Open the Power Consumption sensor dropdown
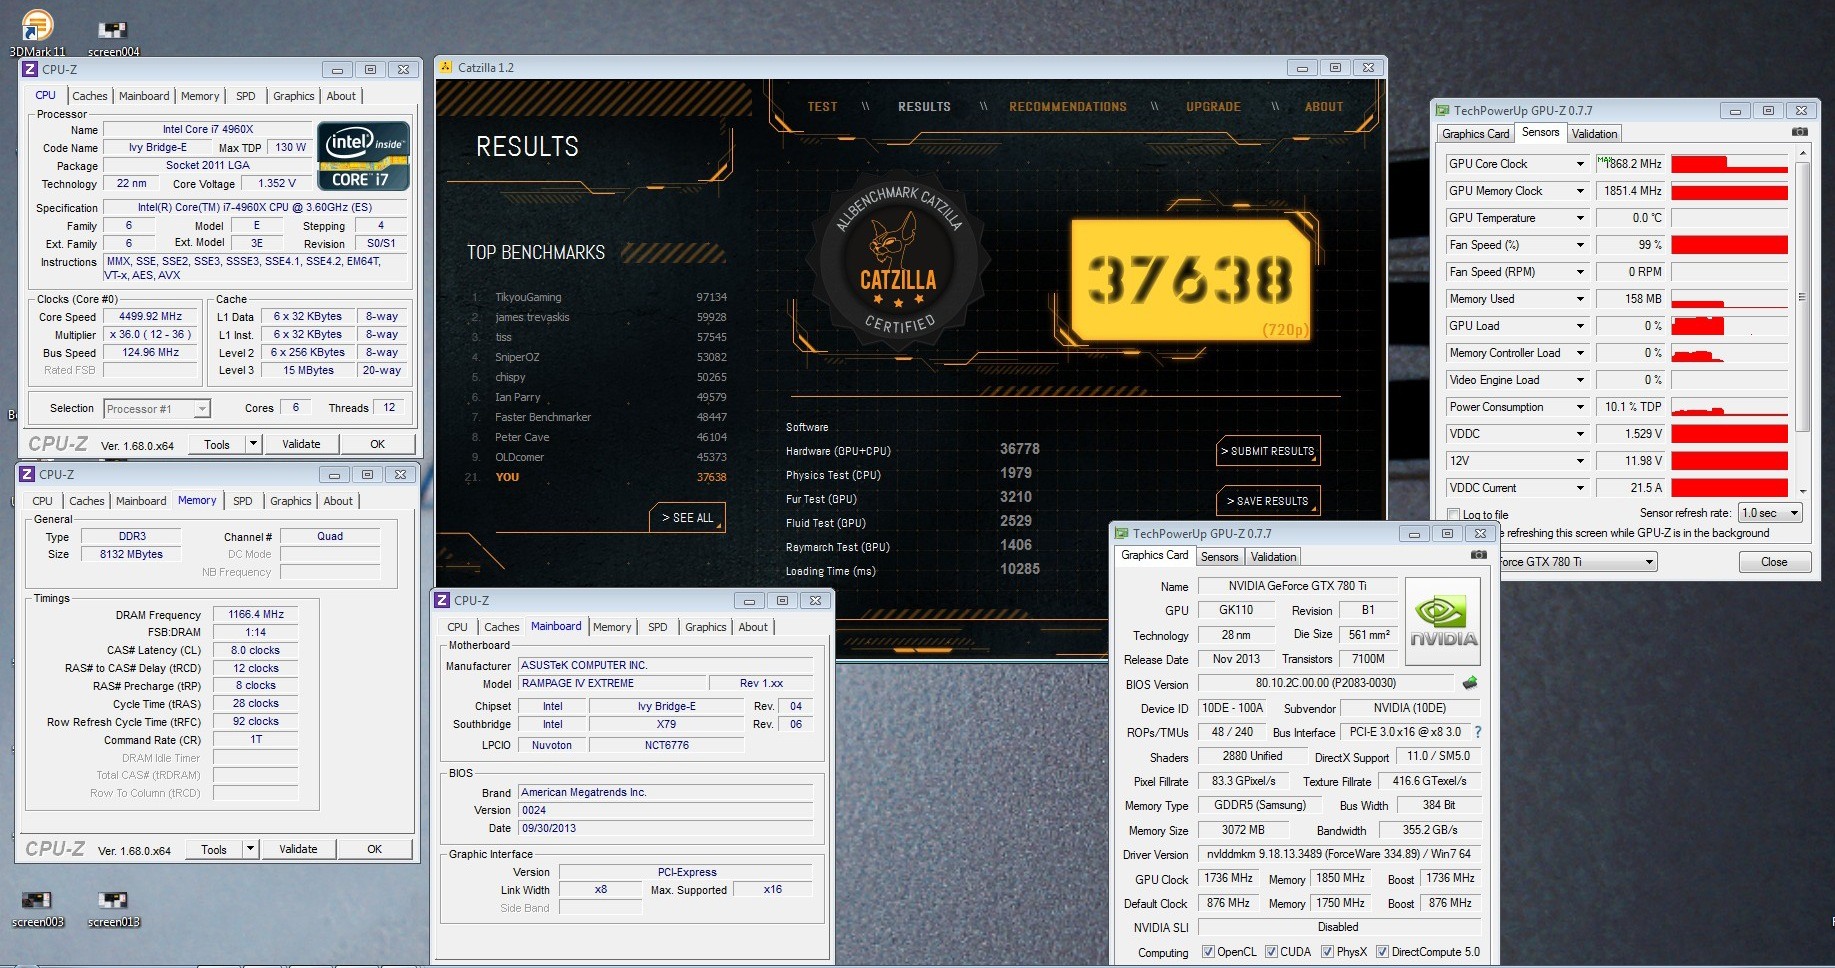1835x968 pixels. pos(1580,407)
